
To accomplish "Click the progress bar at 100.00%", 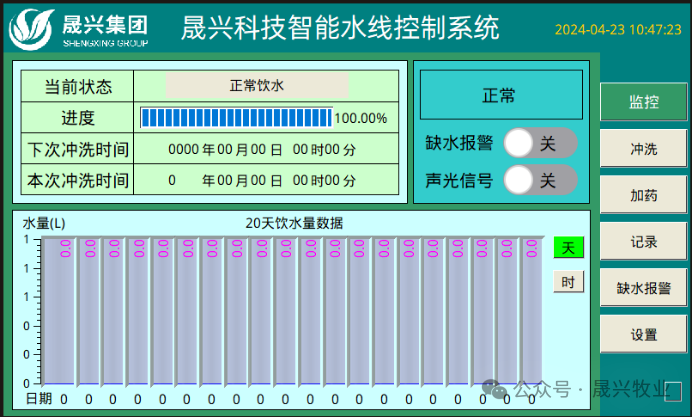I will (x=236, y=118).
